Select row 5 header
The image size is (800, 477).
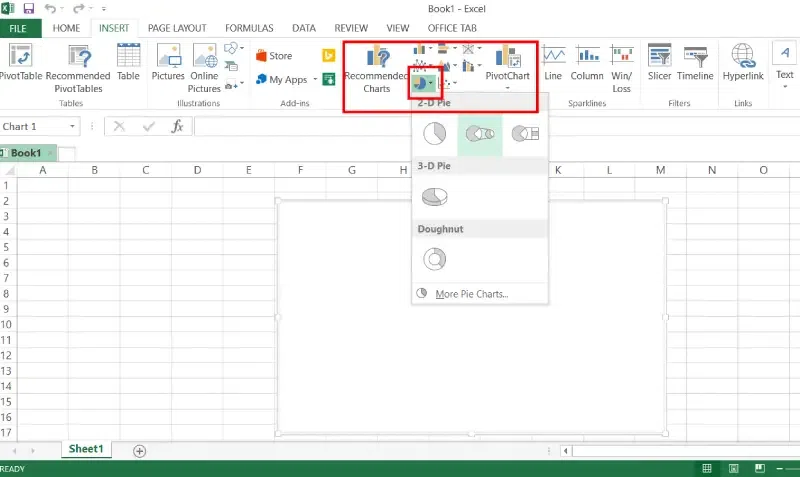click(6, 247)
